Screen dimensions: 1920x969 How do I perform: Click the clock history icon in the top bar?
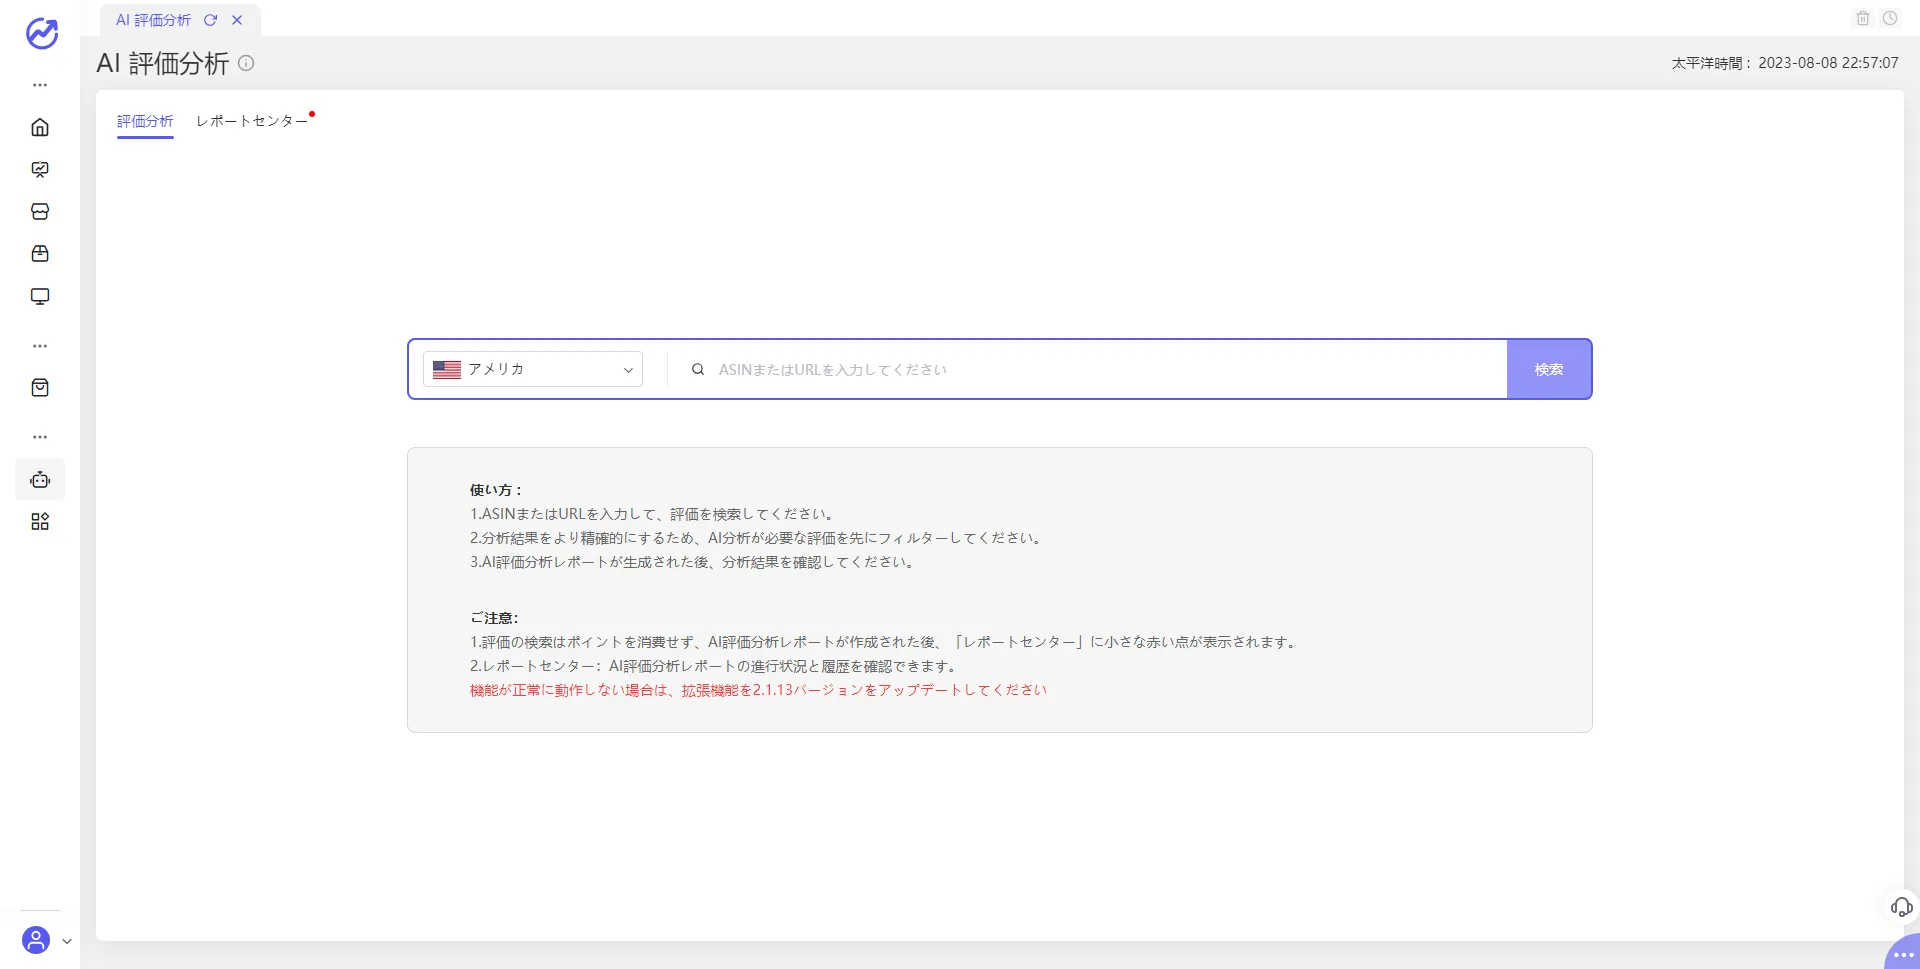coord(1890,18)
